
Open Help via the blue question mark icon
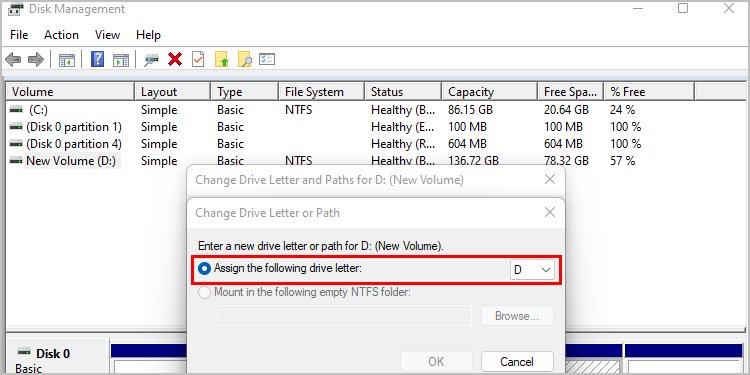pos(98,60)
